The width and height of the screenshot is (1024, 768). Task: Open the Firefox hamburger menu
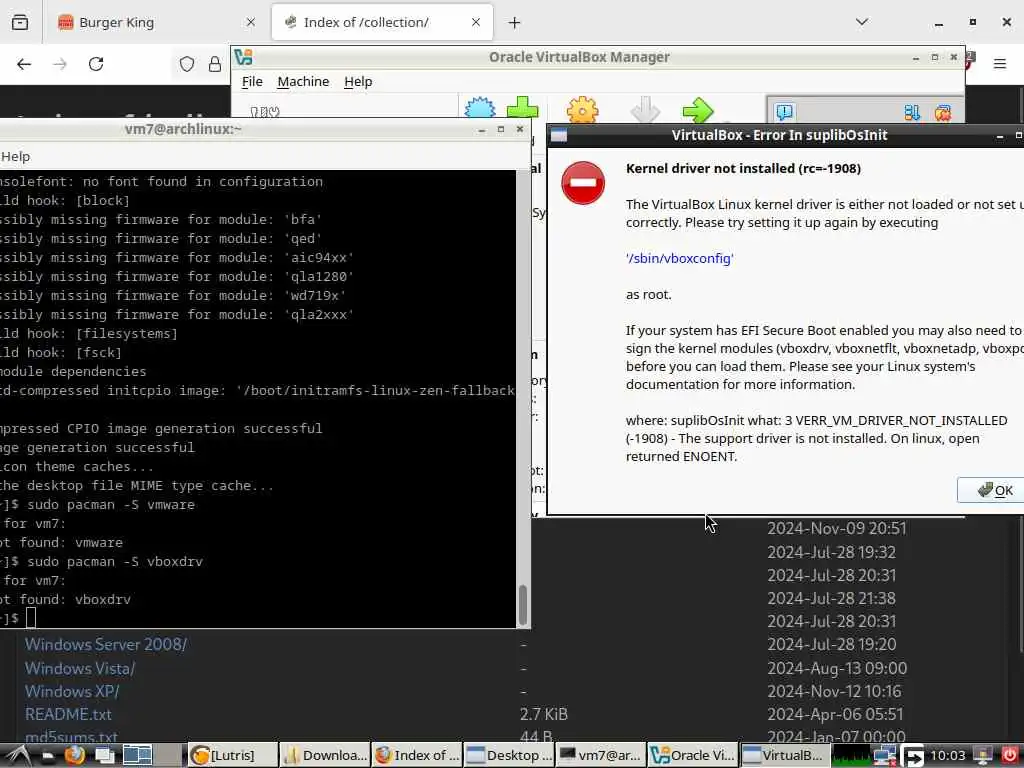tap(1000, 63)
